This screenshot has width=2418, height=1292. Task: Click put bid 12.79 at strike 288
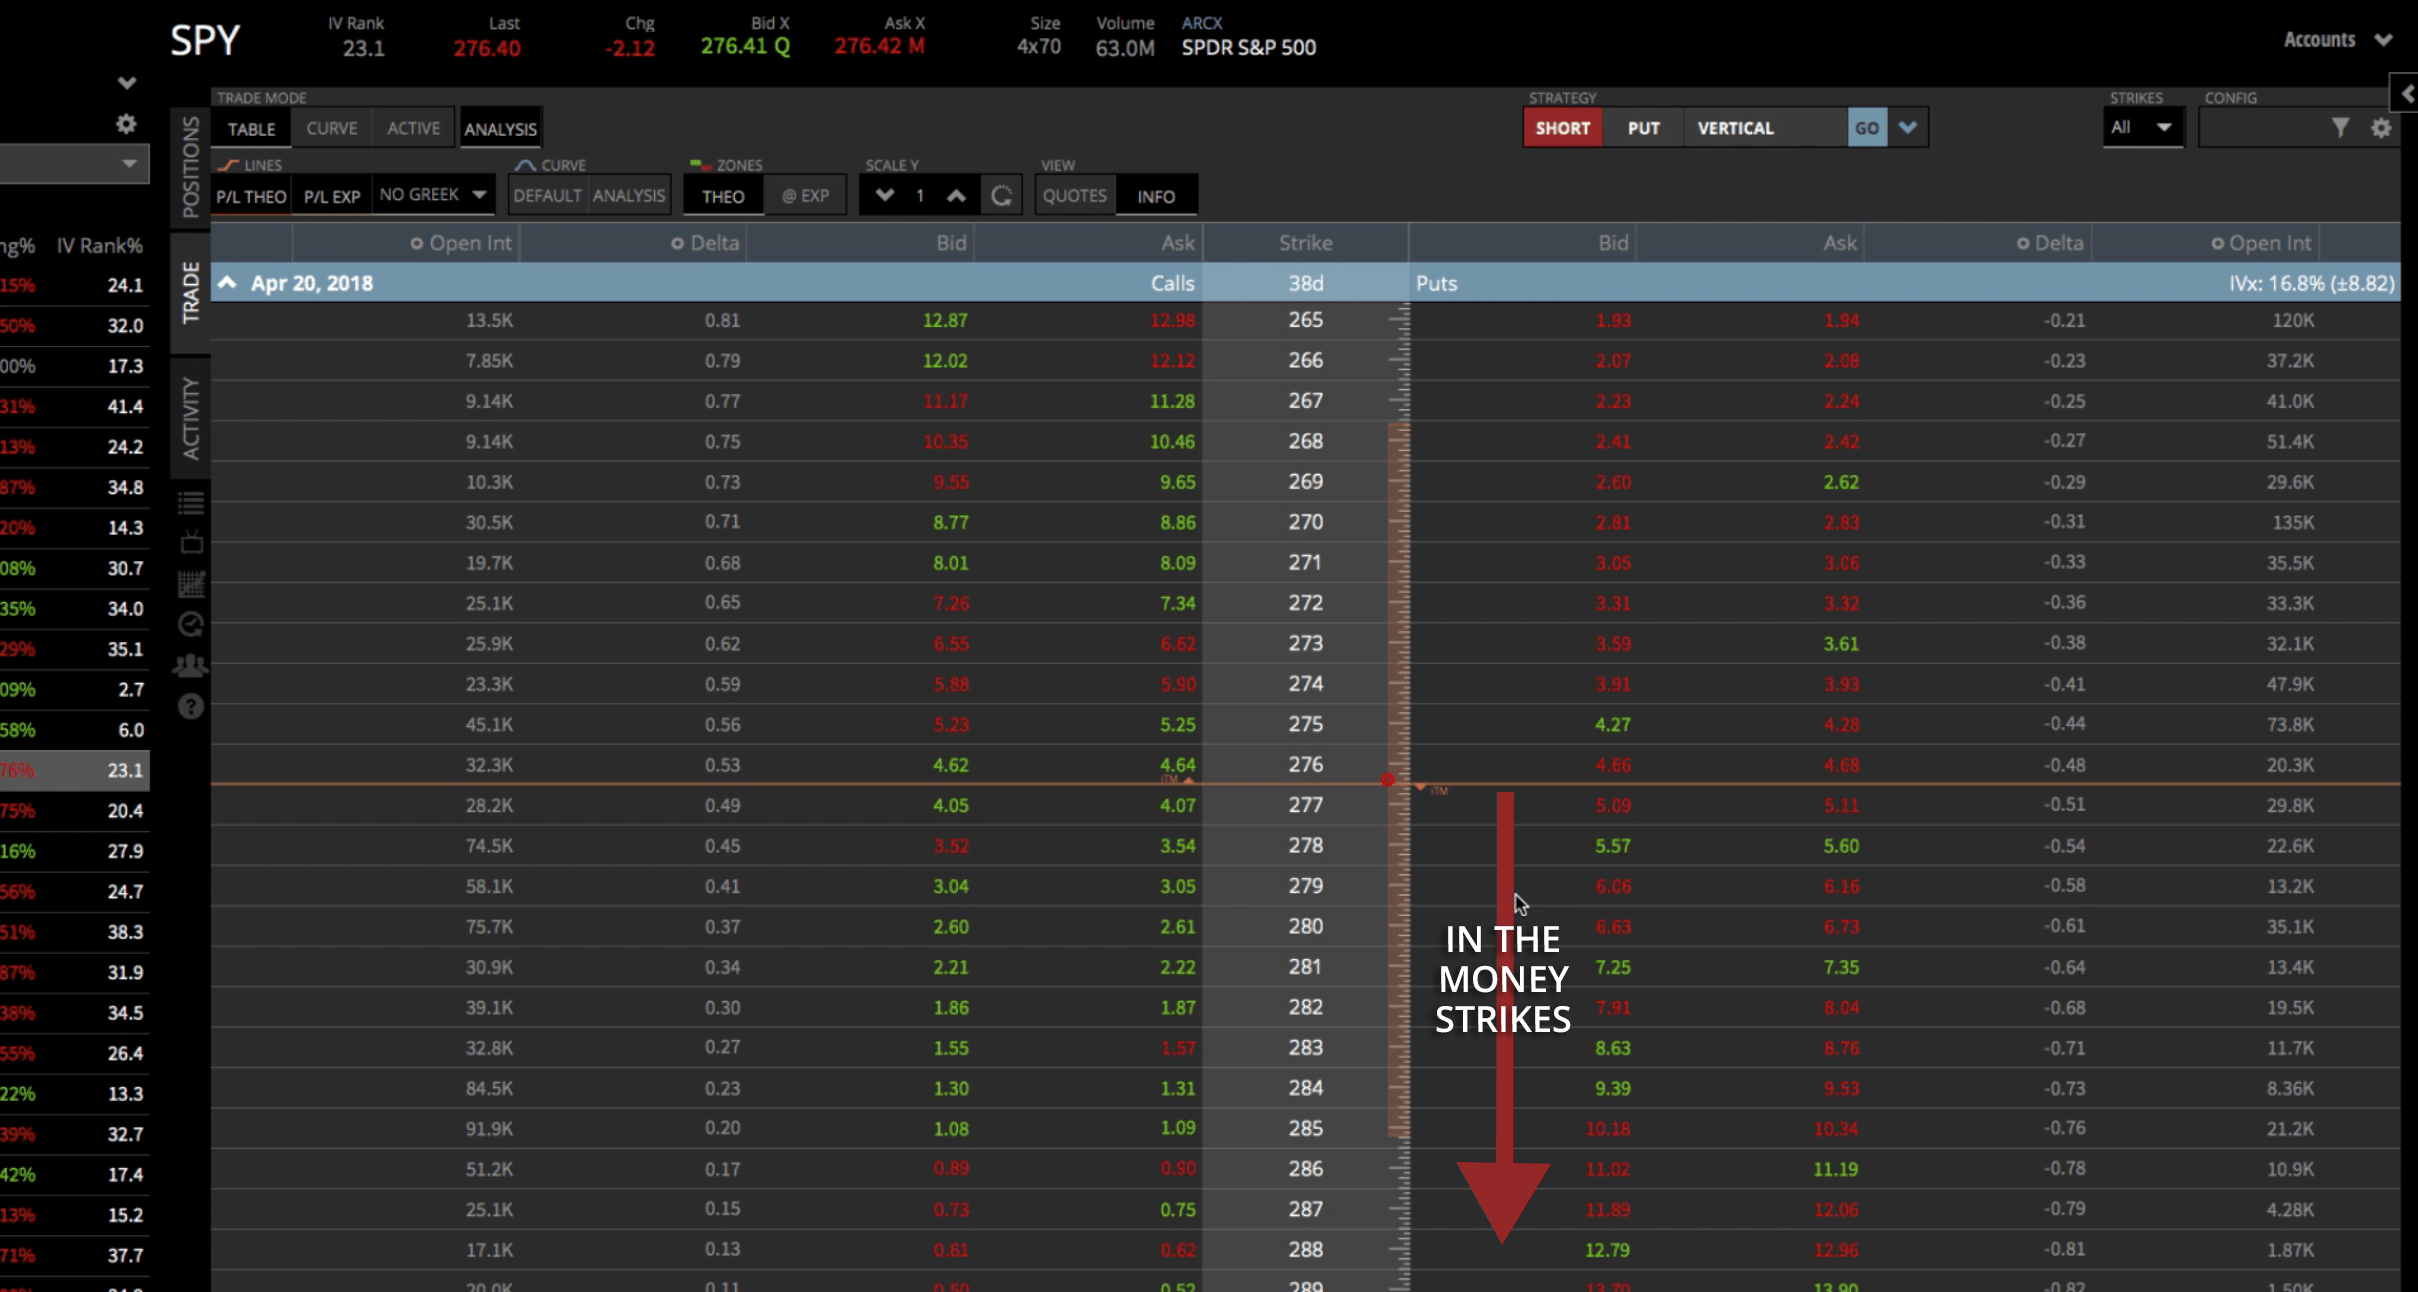coord(1607,1250)
